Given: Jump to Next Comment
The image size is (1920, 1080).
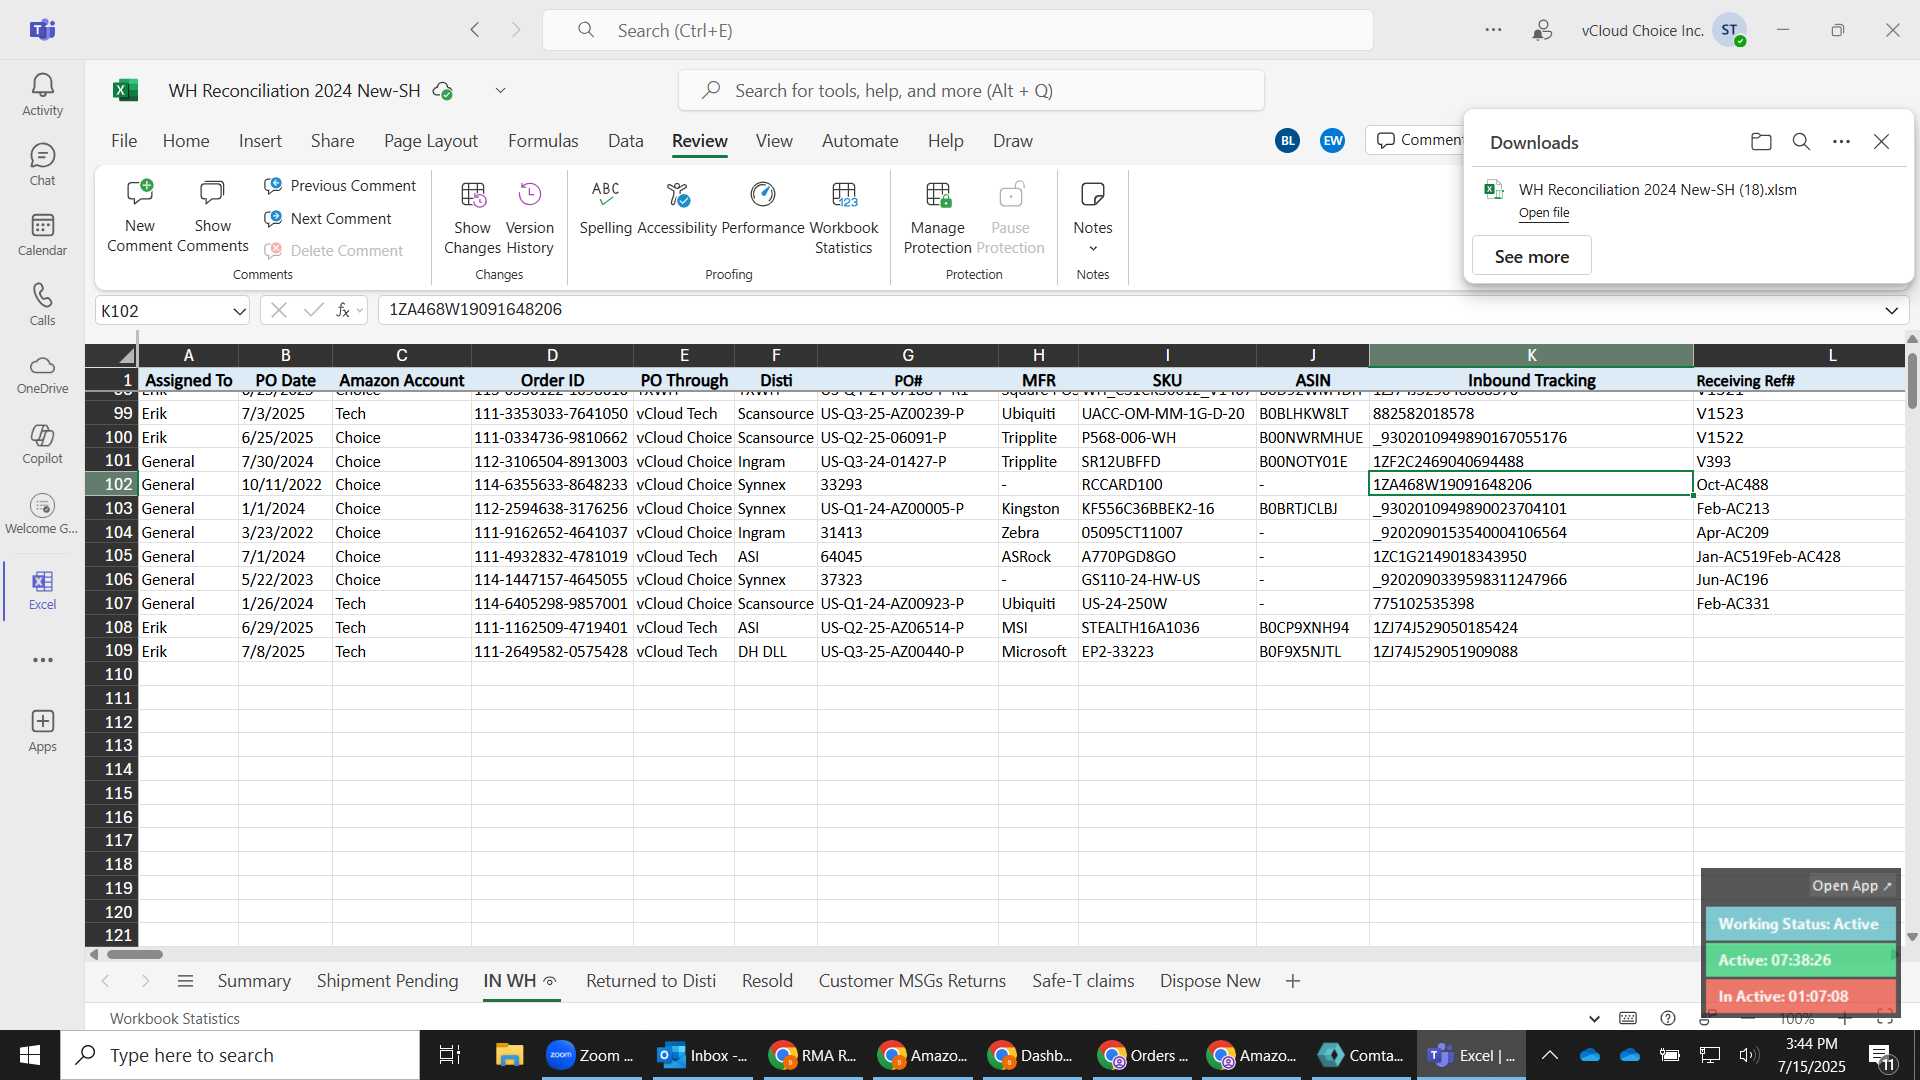Looking at the screenshot, I should tap(328, 219).
